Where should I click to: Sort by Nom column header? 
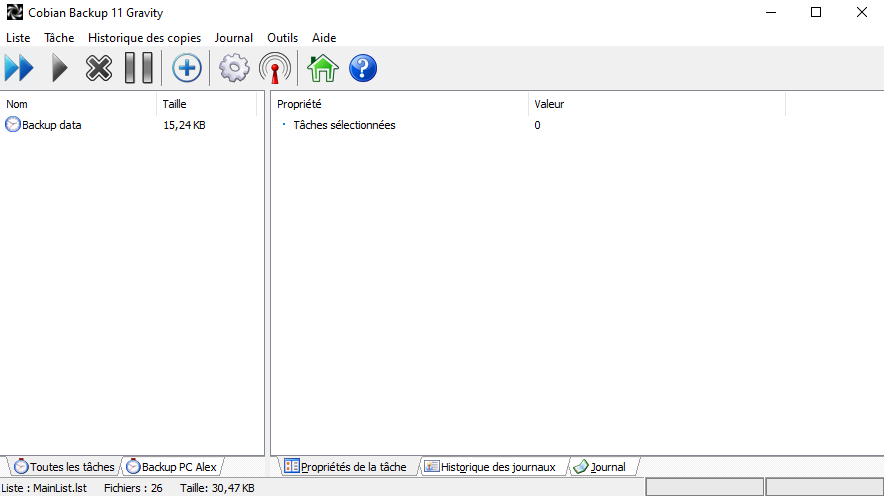[78, 104]
